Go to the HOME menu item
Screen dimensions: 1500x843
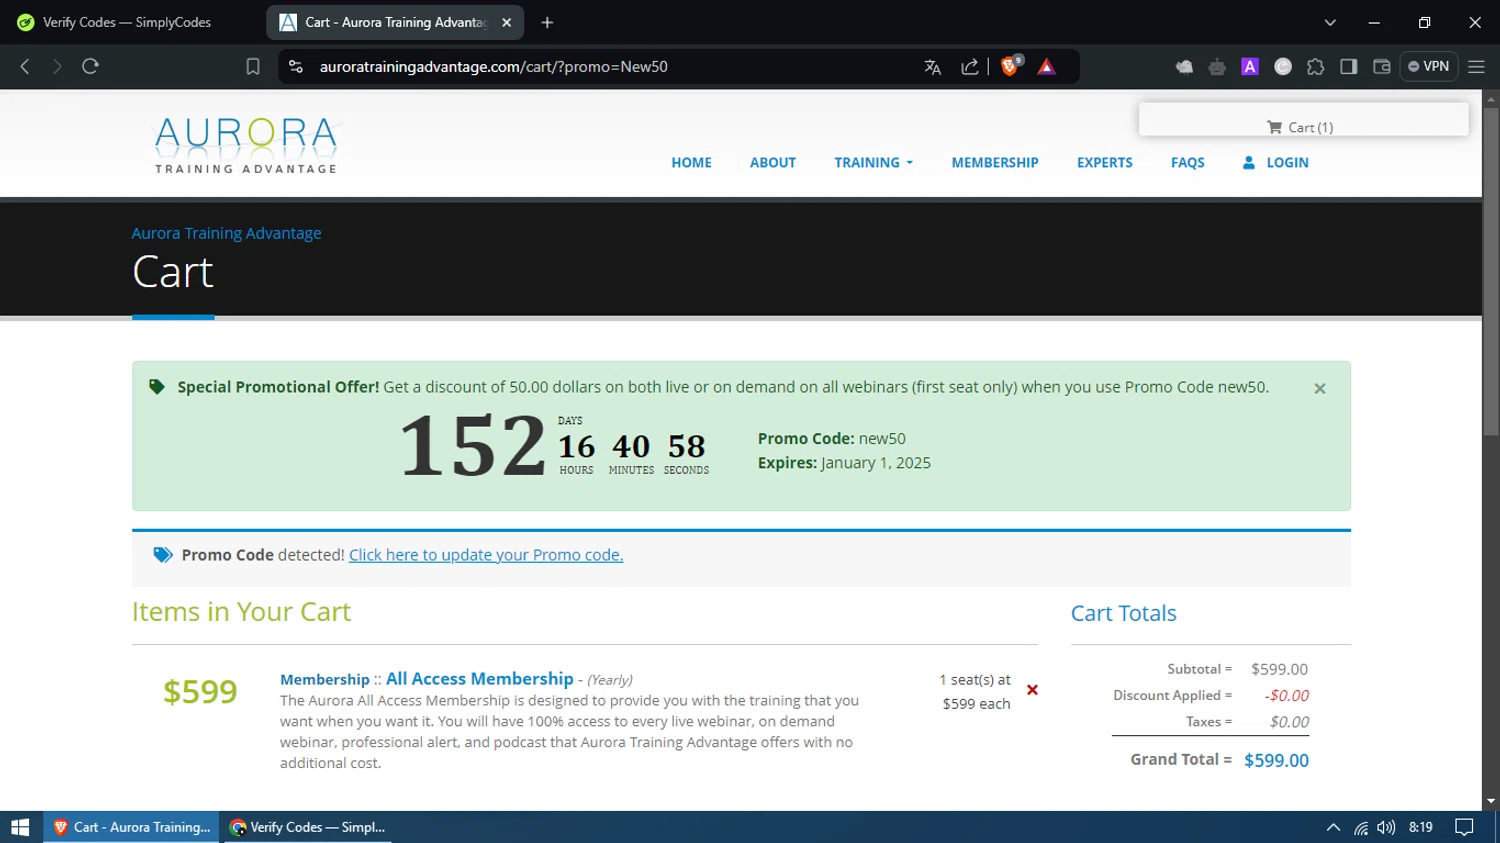[x=691, y=162]
